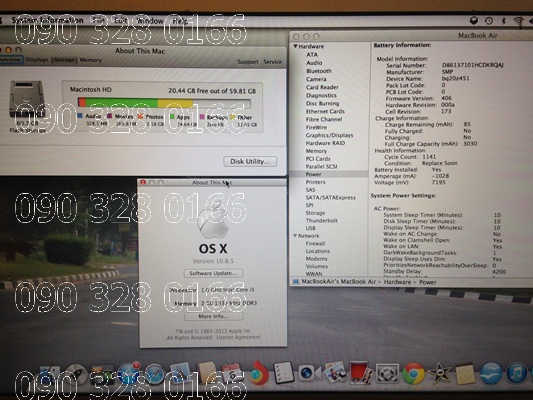
Task: Open Mail stamp icon in Dock
Action: tap(180, 373)
